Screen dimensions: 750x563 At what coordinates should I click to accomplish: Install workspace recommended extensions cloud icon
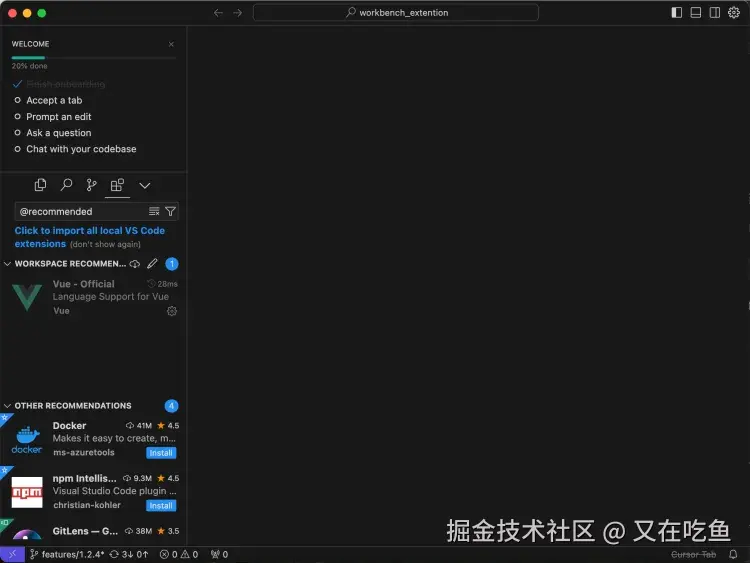(135, 264)
